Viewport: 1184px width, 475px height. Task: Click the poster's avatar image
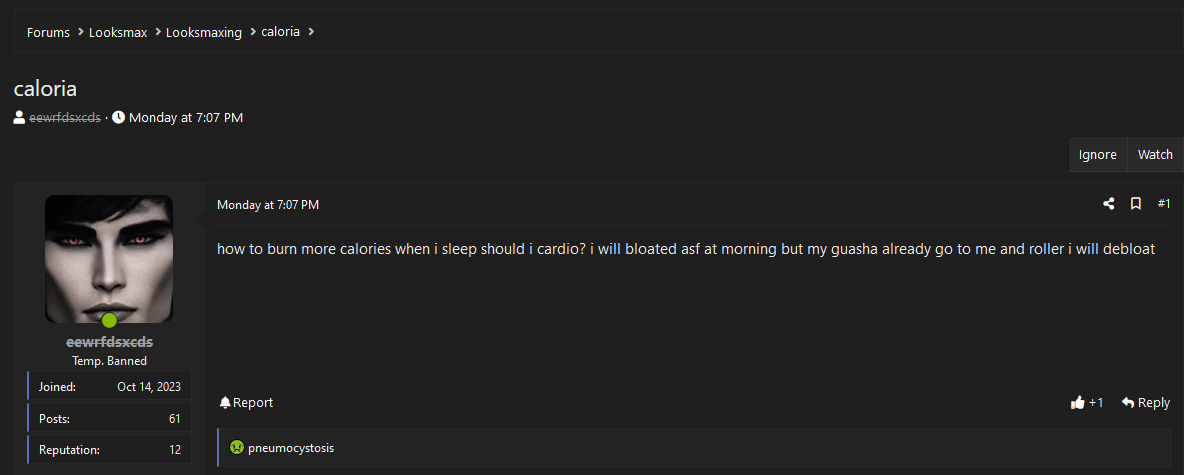coord(109,259)
